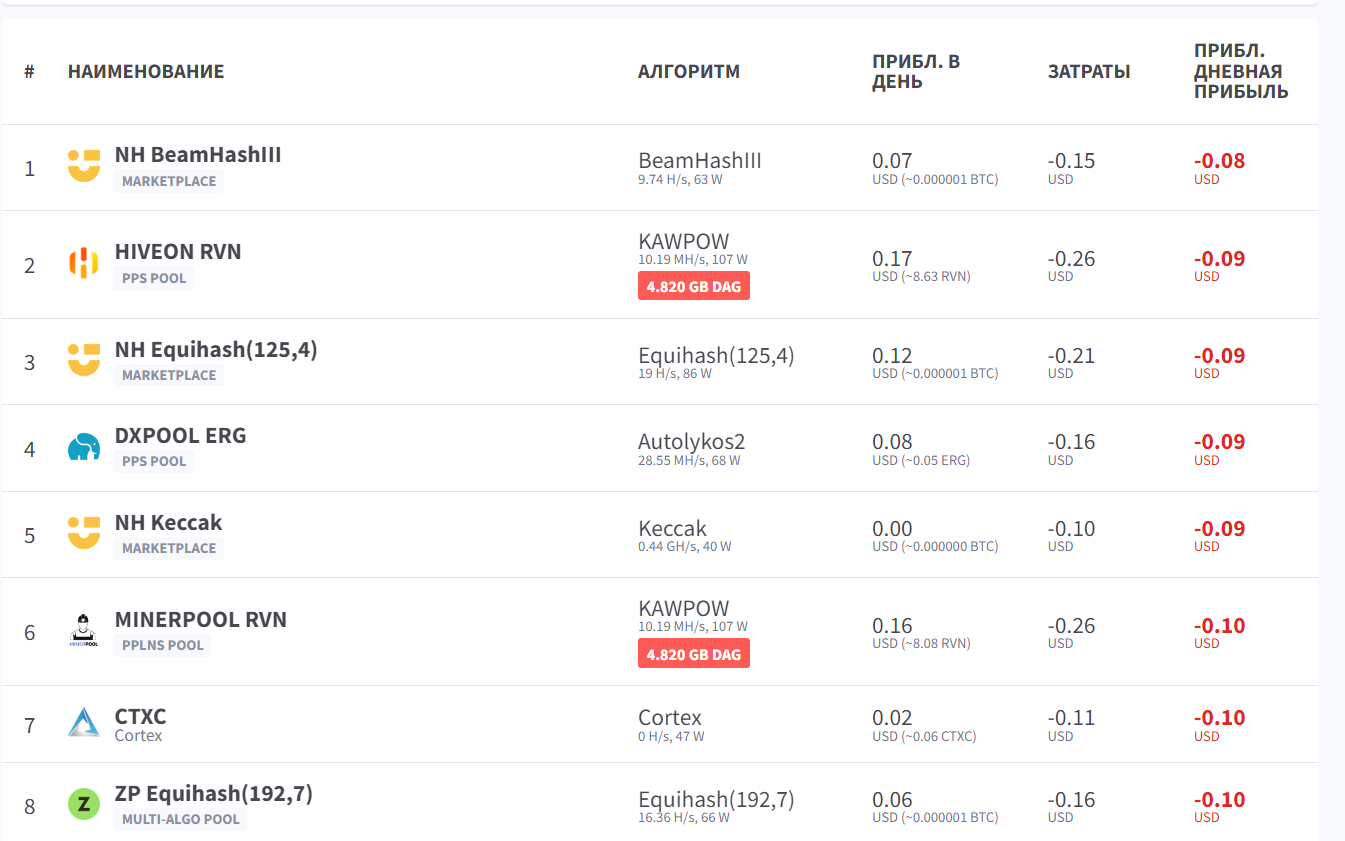
Task: Open the DXPOOL ERG entry
Action: click(180, 436)
